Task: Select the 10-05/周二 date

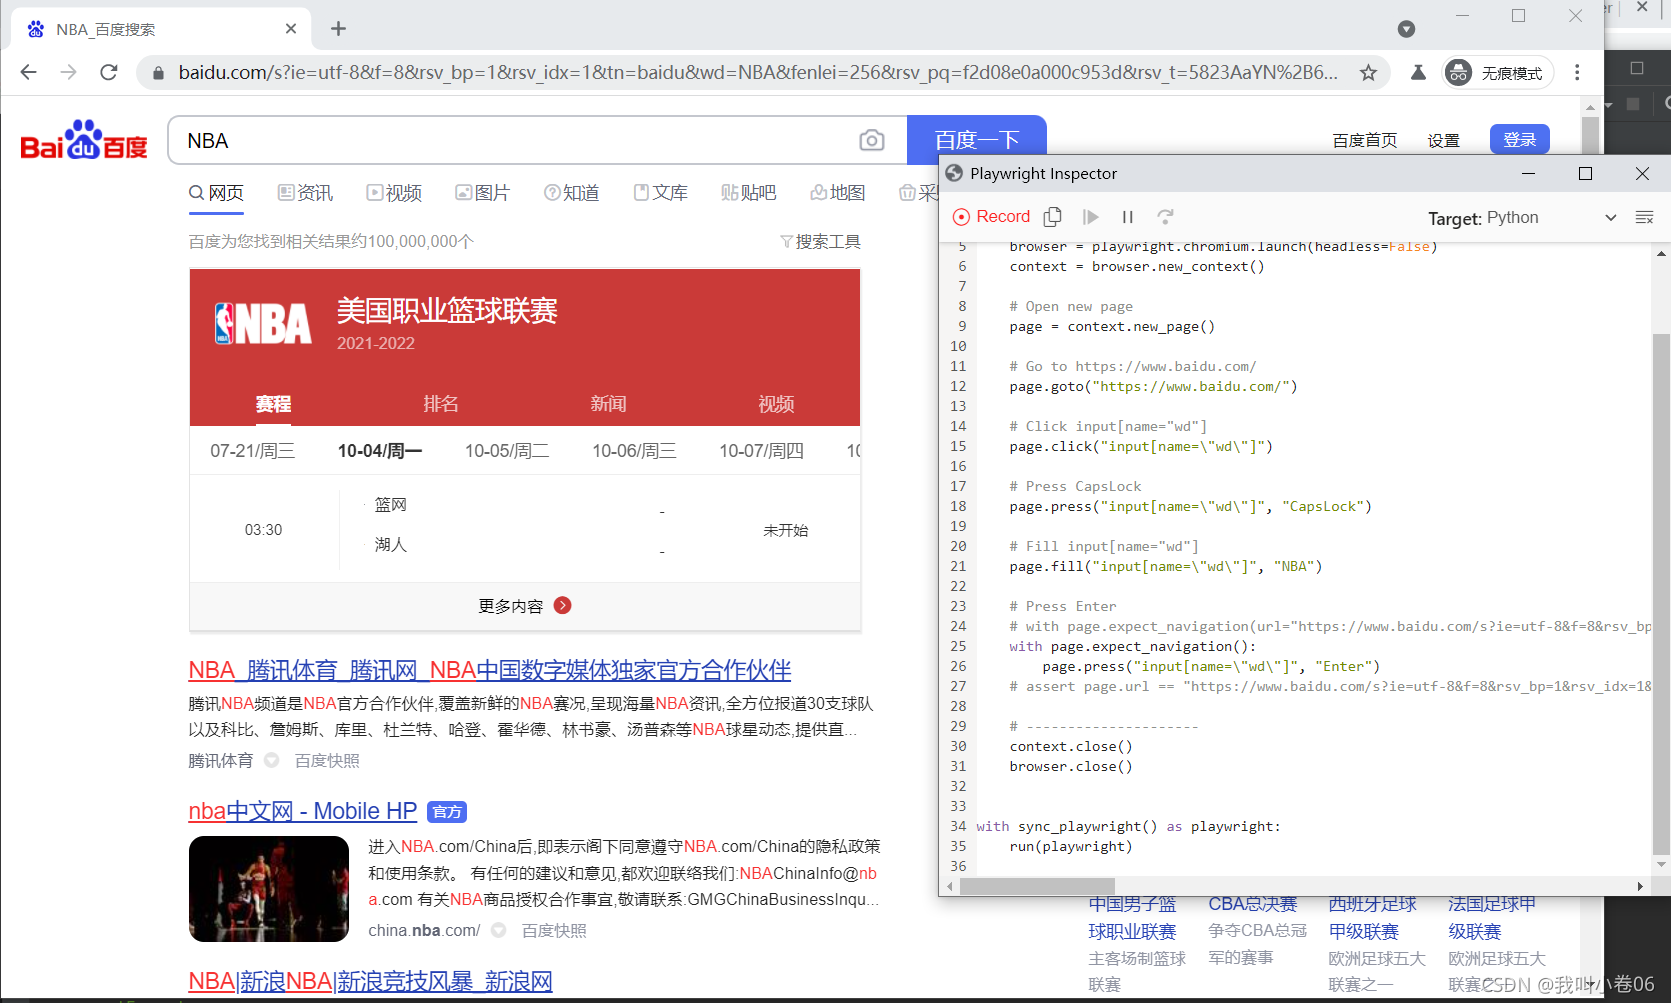Action: click(x=507, y=451)
